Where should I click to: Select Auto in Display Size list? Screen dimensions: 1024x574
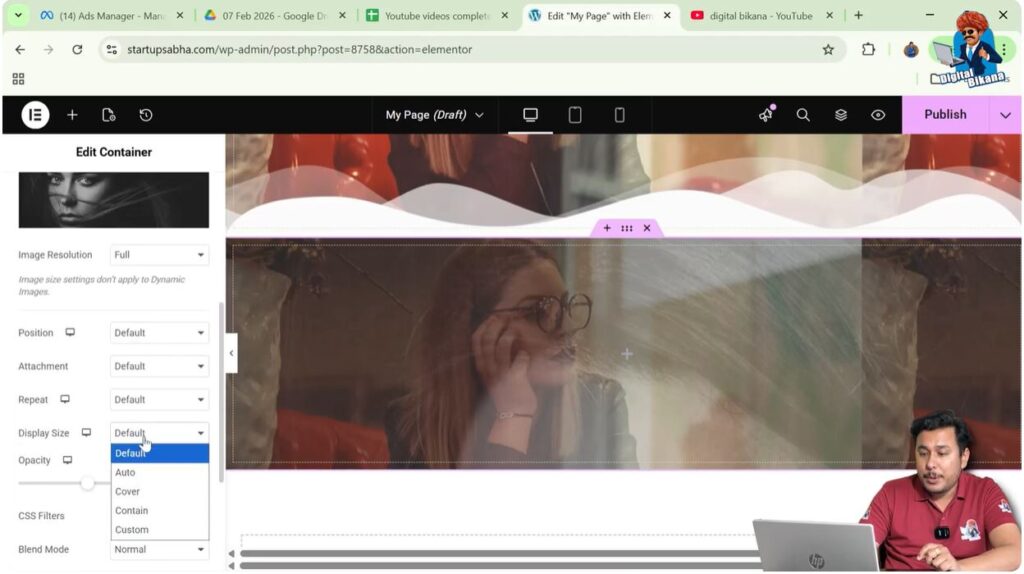point(160,472)
